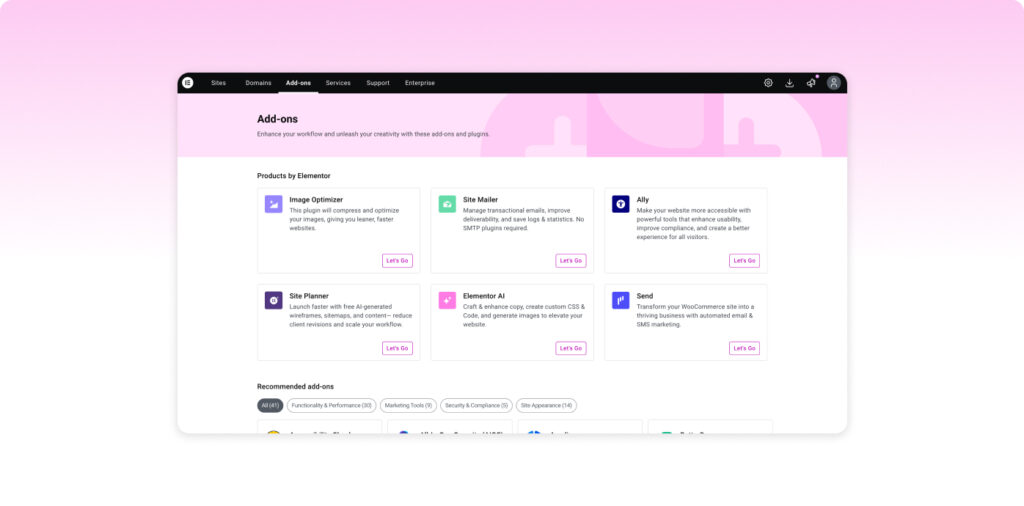
Task: Click the Ally accessibility plugin icon
Action: tap(621, 204)
